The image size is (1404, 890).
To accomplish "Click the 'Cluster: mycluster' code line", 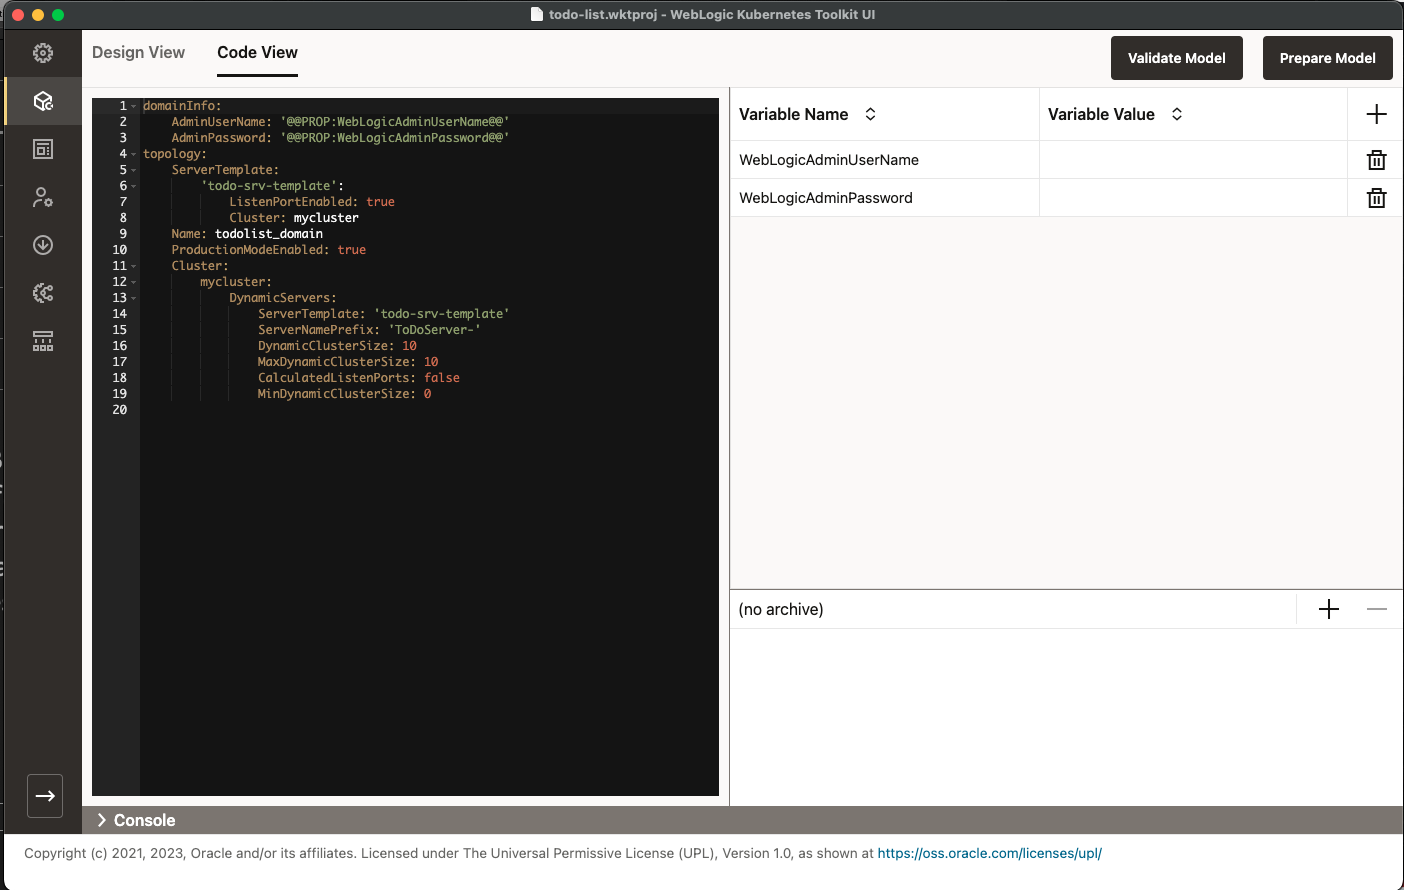I will (x=294, y=218).
